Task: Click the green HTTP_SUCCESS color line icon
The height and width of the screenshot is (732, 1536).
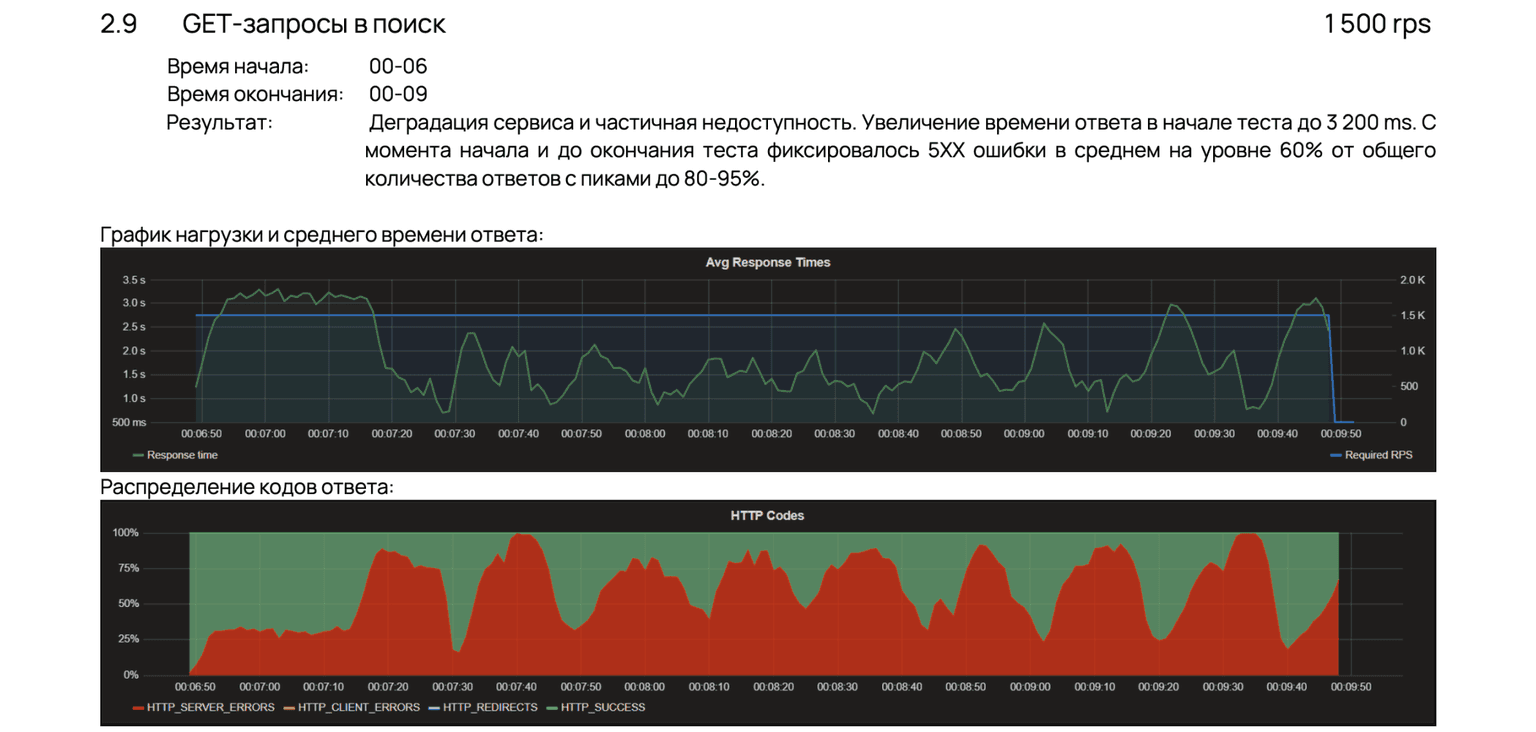Action: (551, 708)
